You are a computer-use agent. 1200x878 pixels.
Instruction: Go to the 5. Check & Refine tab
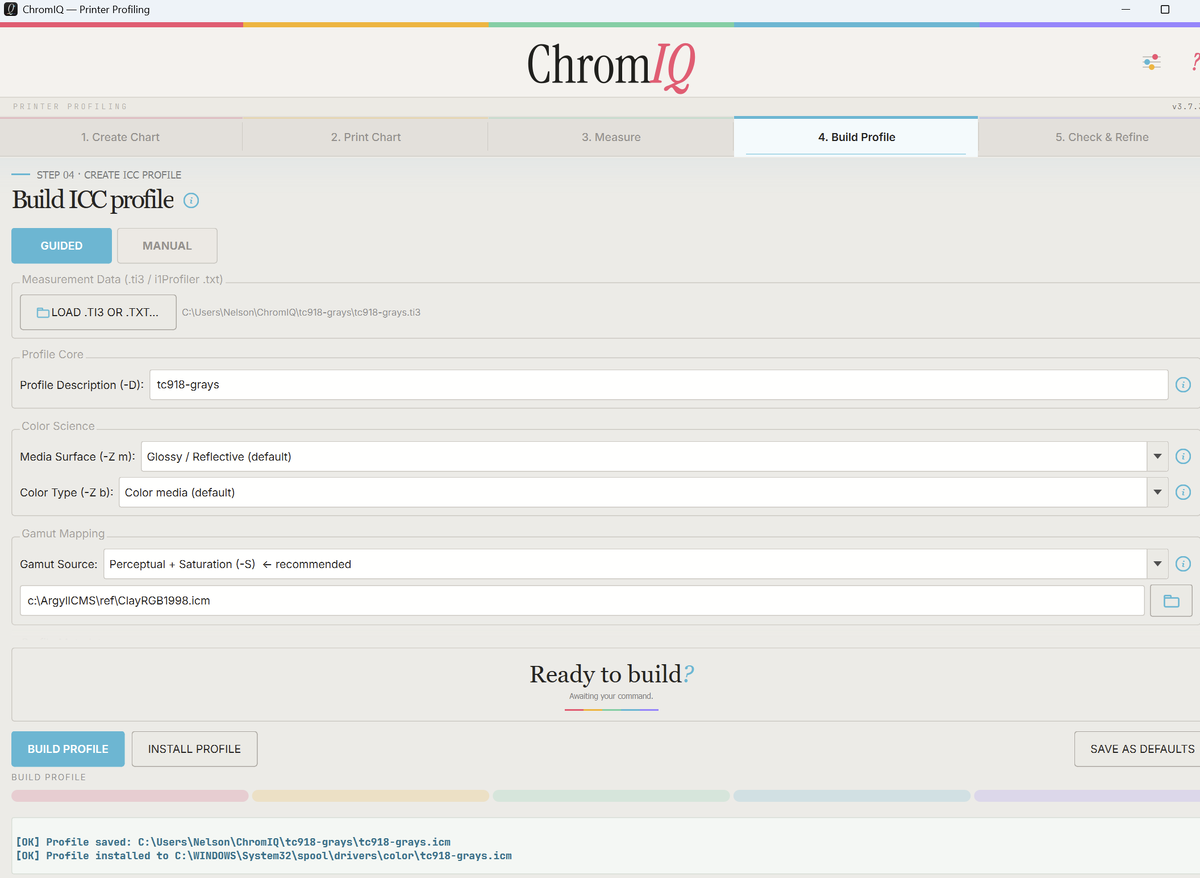(x=1090, y=137)
